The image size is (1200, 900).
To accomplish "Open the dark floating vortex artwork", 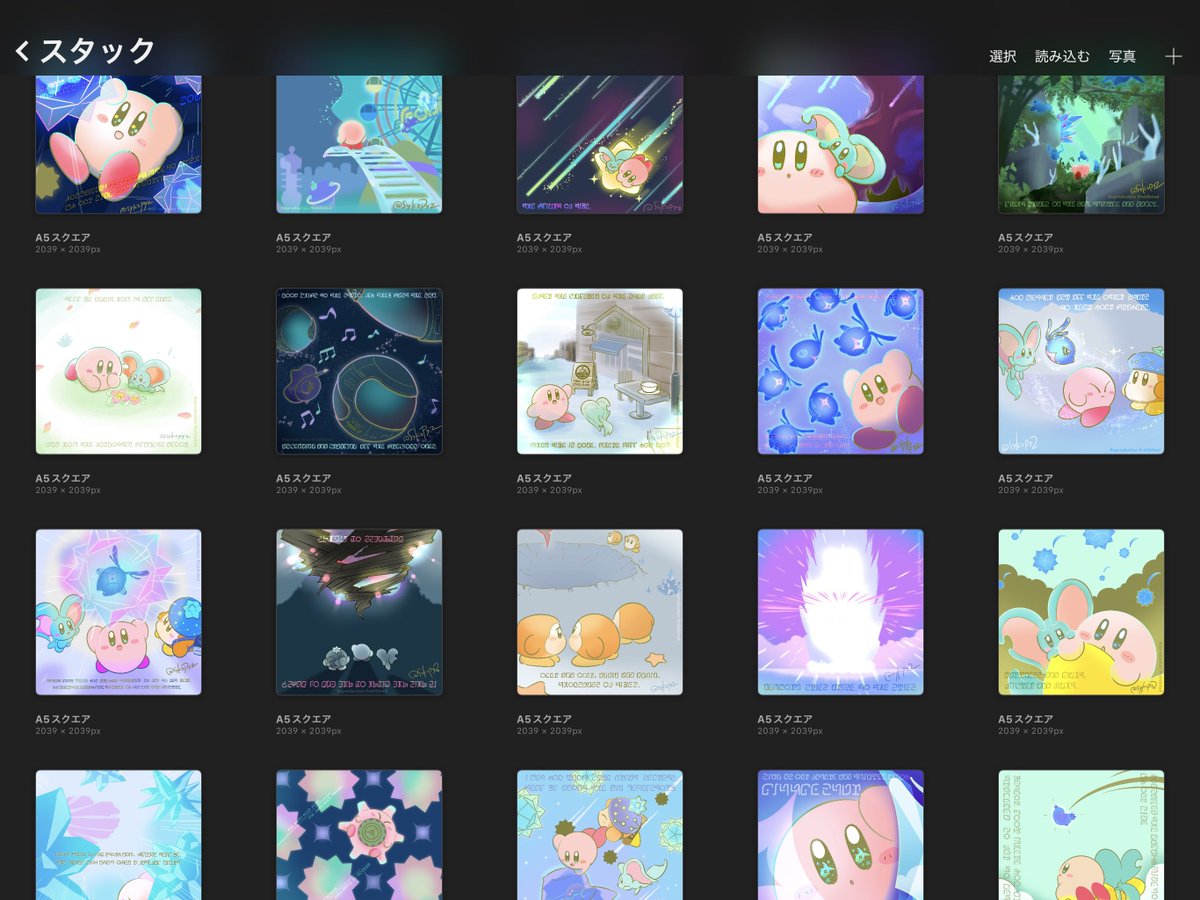I will coord(359,612).
